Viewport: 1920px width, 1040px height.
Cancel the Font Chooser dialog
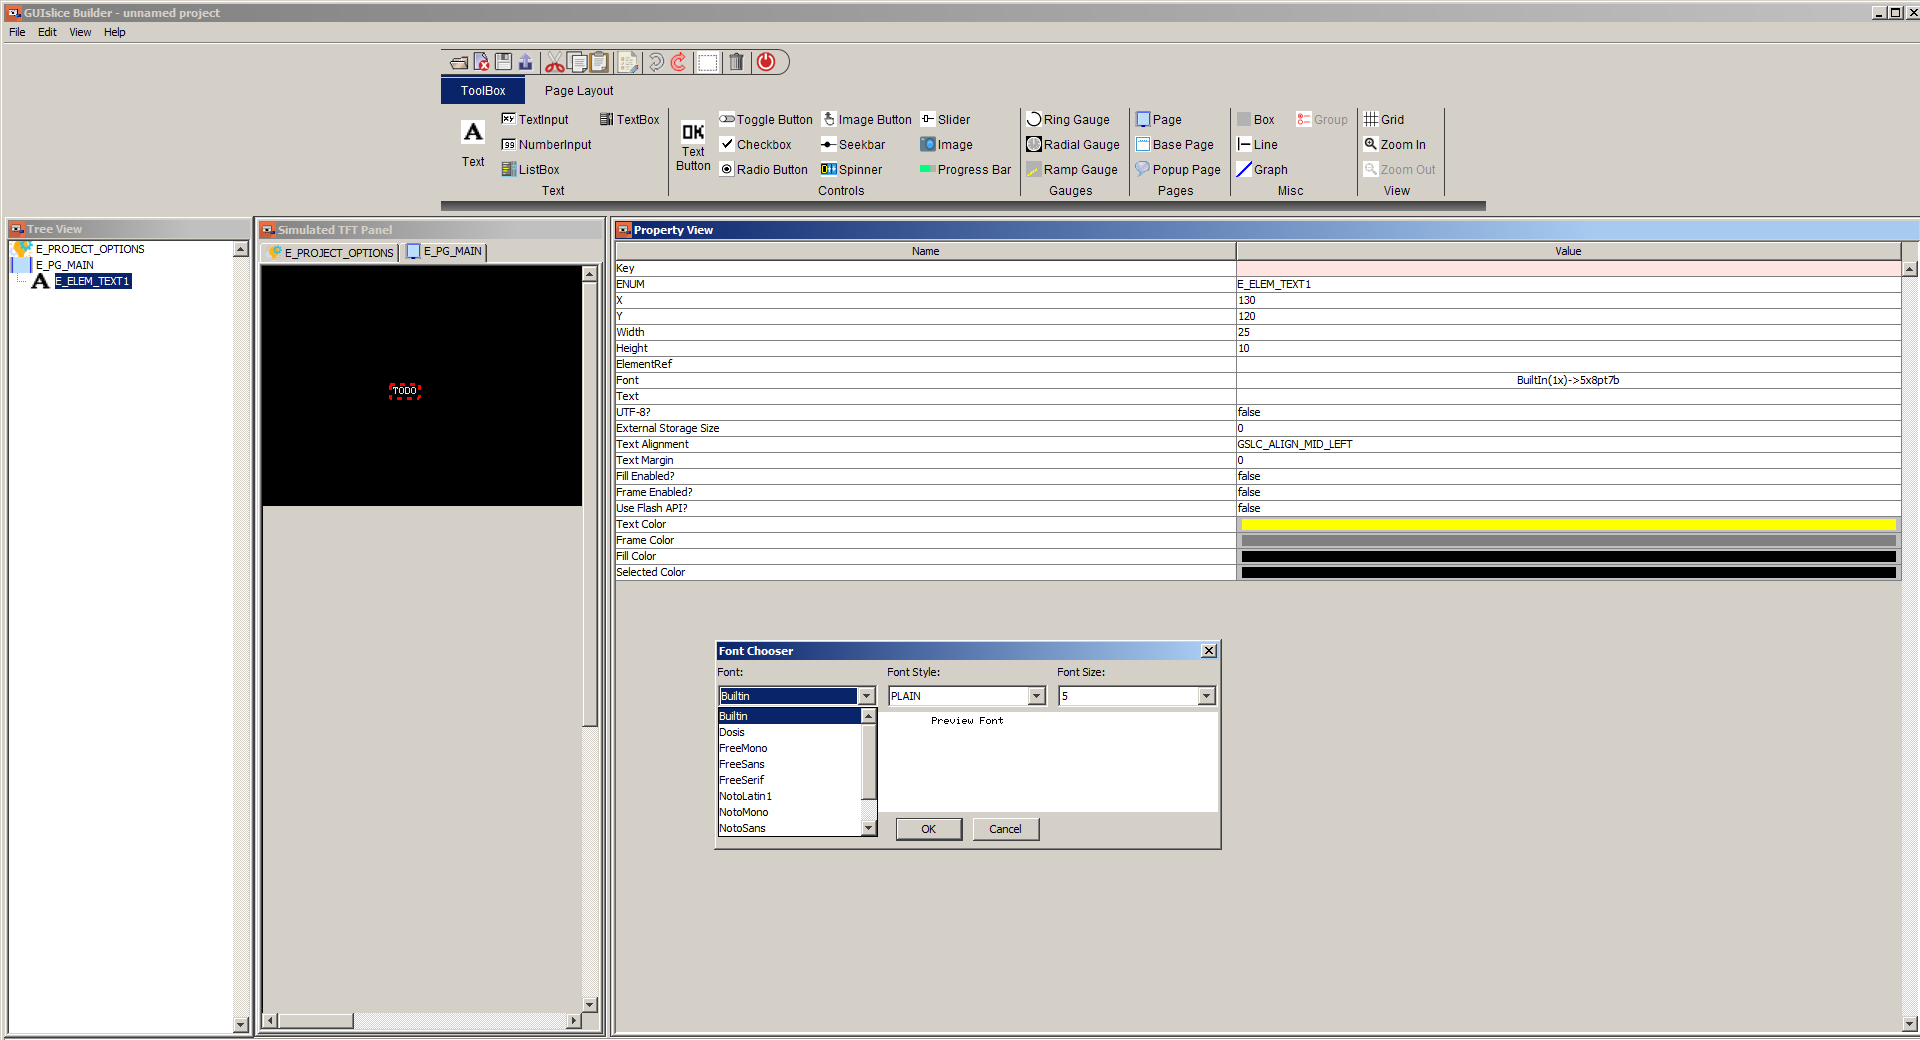point(1005,829)
